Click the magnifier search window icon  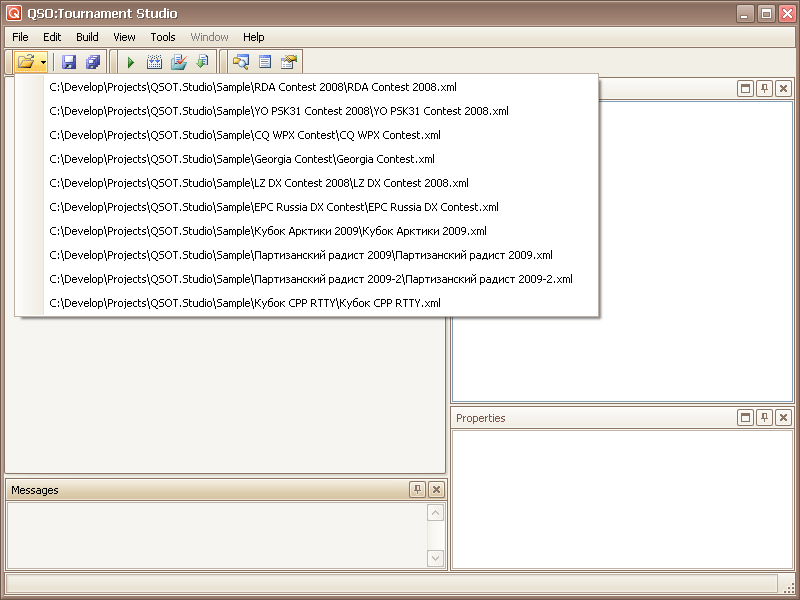pos(241,62)
